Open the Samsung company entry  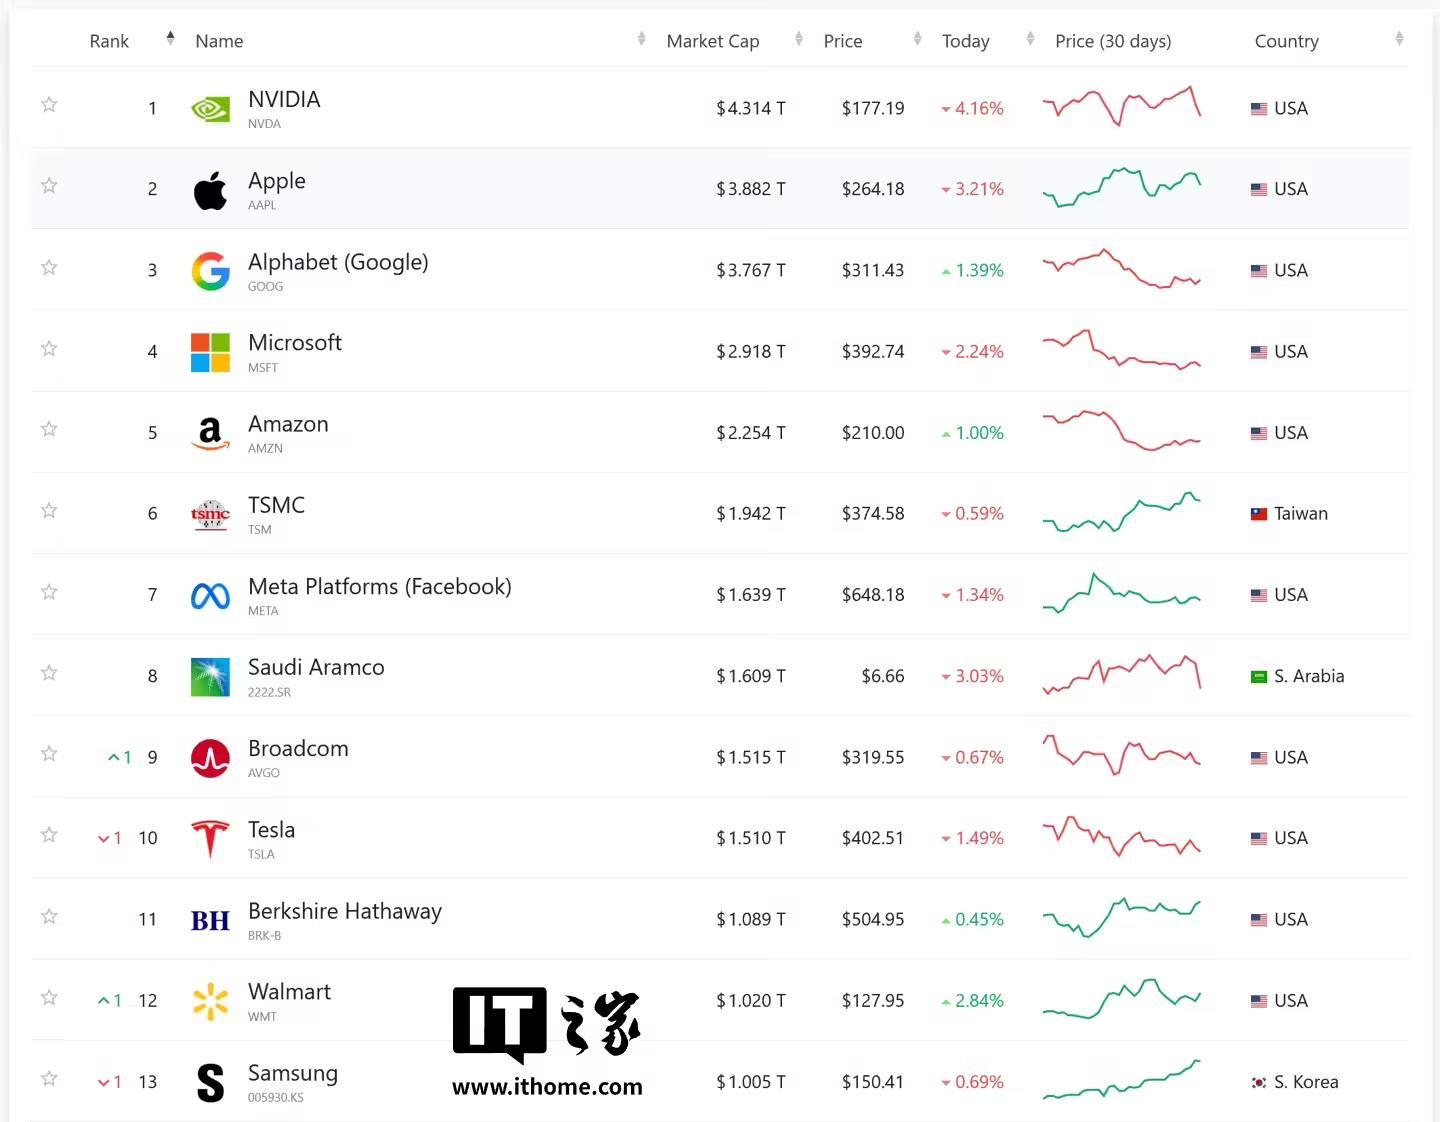[292, 1072]
